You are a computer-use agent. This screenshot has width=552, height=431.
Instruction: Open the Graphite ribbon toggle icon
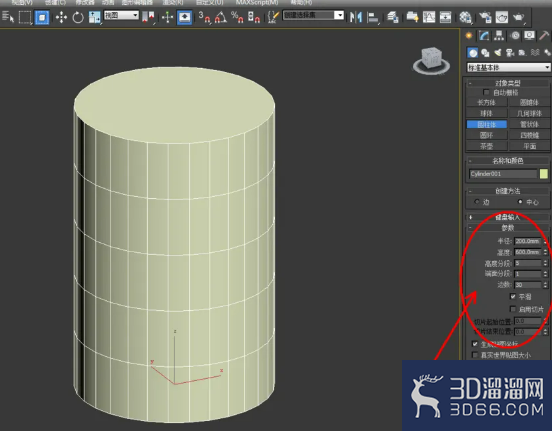412,17
